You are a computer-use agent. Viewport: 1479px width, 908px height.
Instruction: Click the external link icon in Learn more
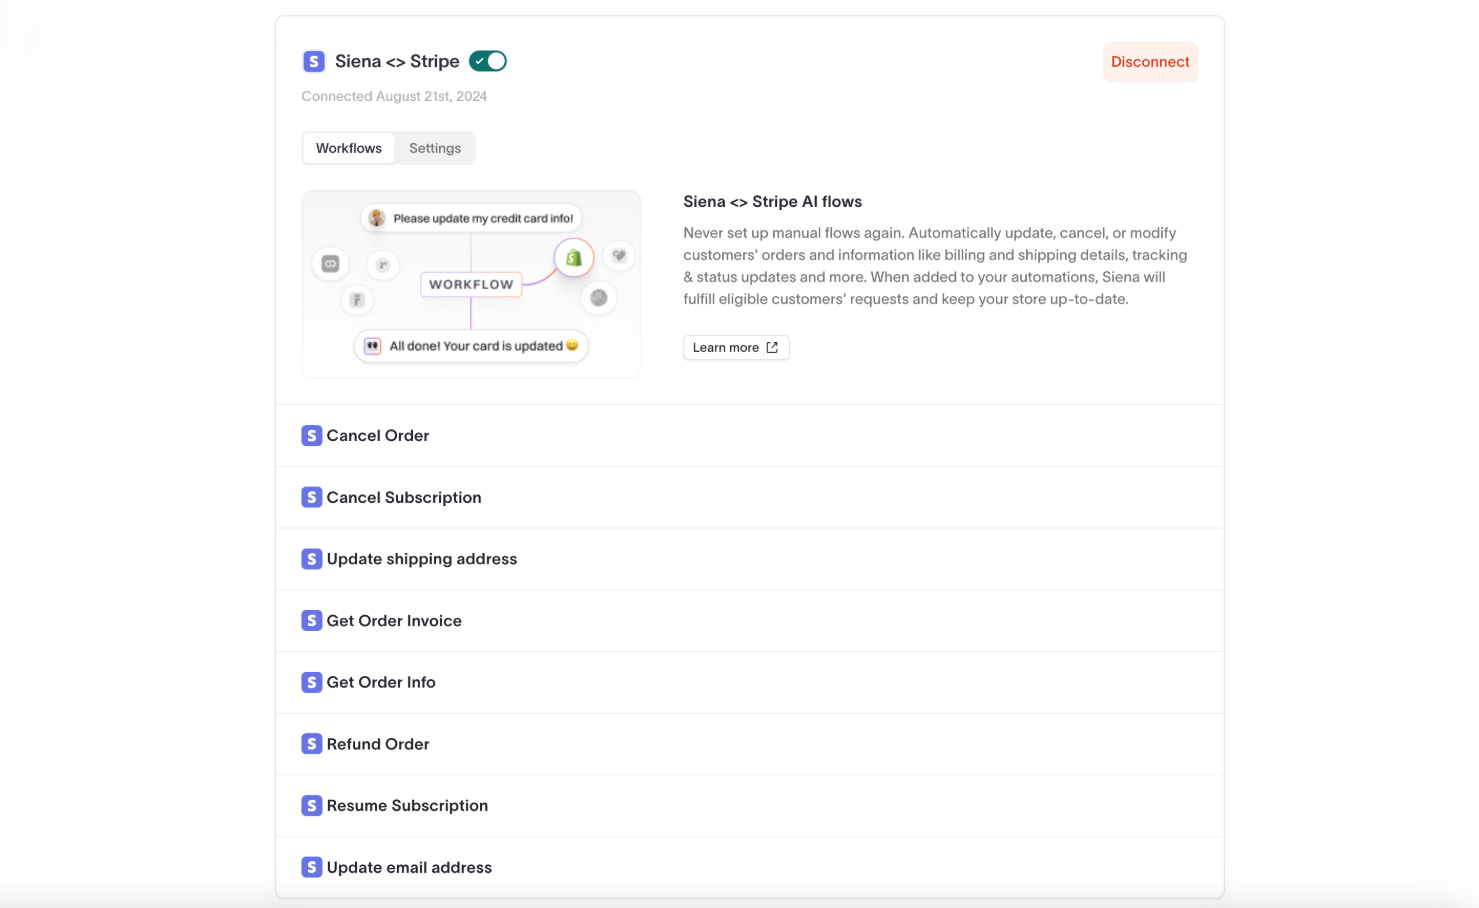coord(772,348)
